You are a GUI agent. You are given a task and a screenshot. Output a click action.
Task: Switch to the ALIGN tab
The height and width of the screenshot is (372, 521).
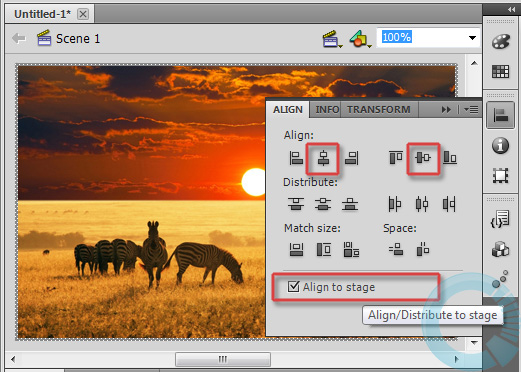pyautogui.click(x=288, y=110)
